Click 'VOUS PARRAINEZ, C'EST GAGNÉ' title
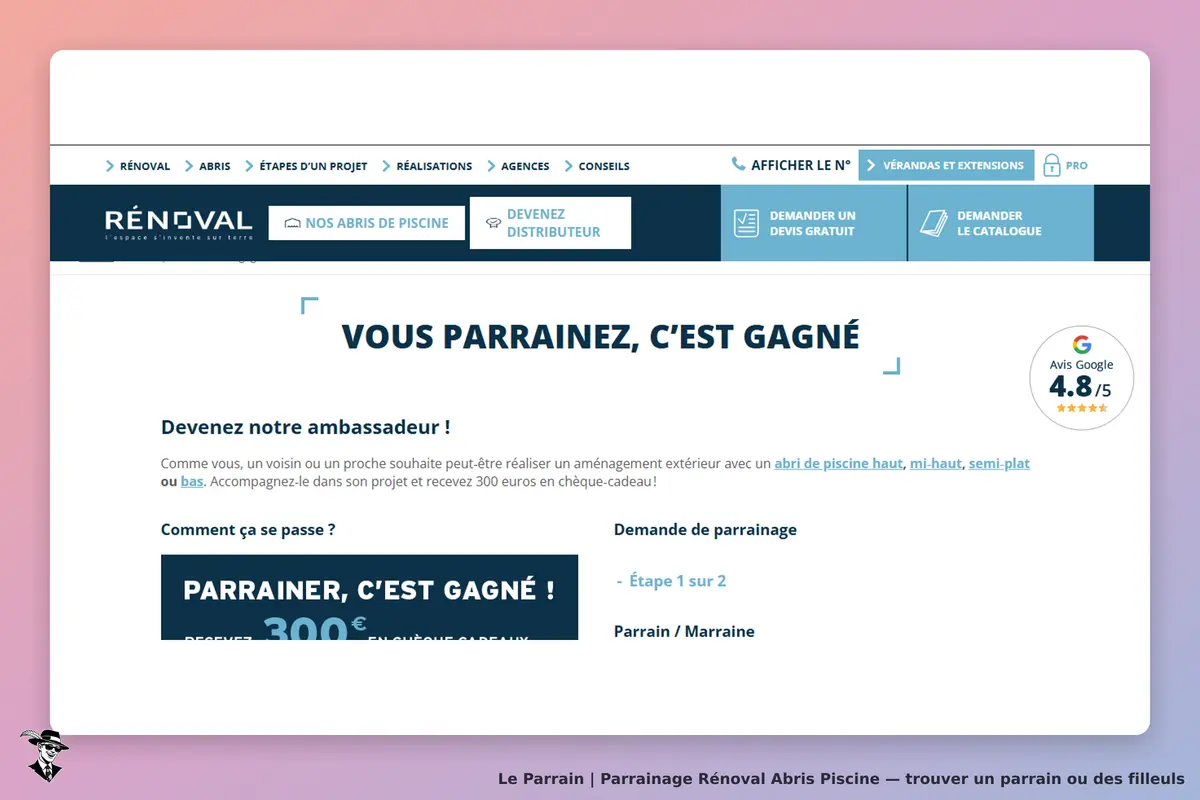1200x800 pixels. pyautogui.click(x=600, y=336)
